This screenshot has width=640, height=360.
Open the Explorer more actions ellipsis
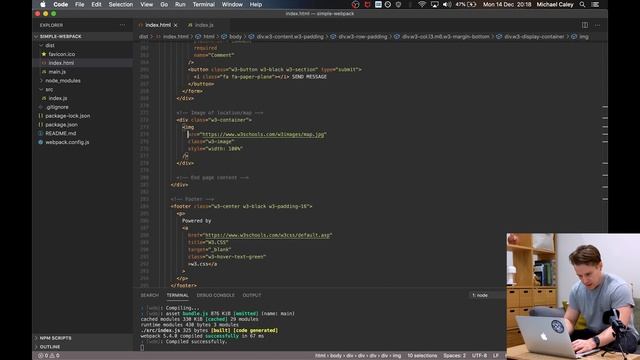(x=122, y=25)
